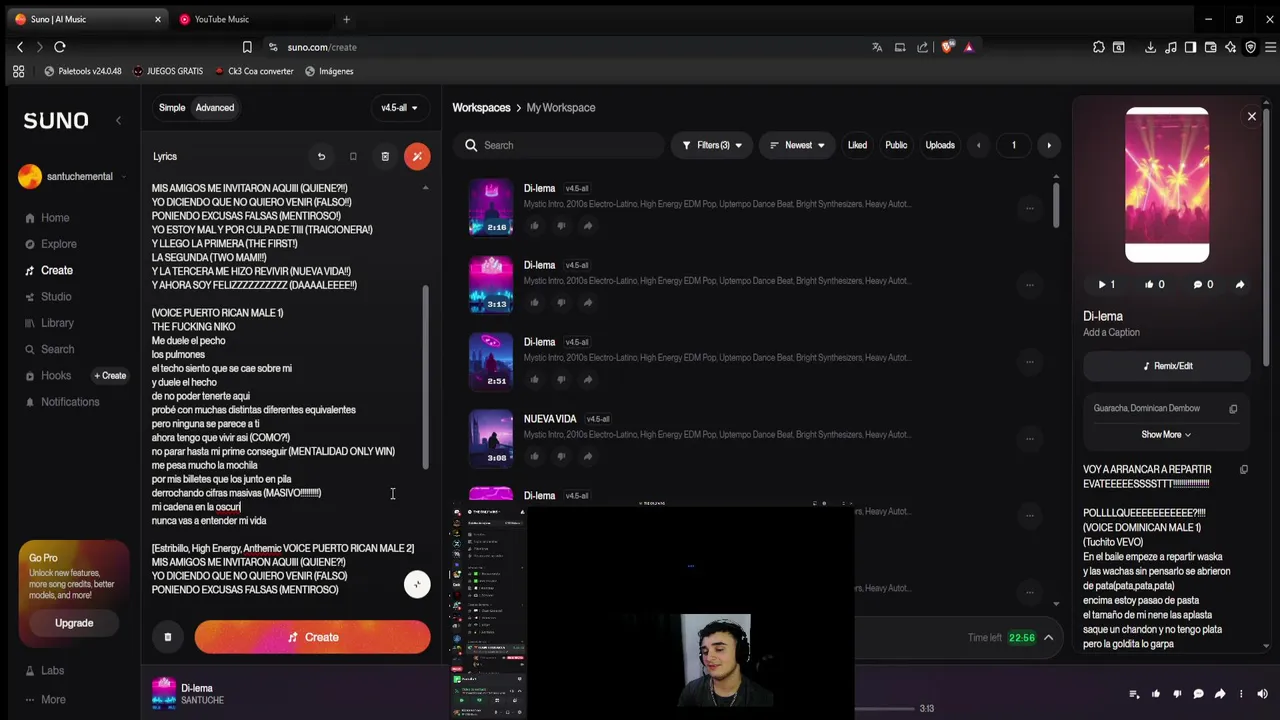Toggle the Public filter

click(896, 145)
